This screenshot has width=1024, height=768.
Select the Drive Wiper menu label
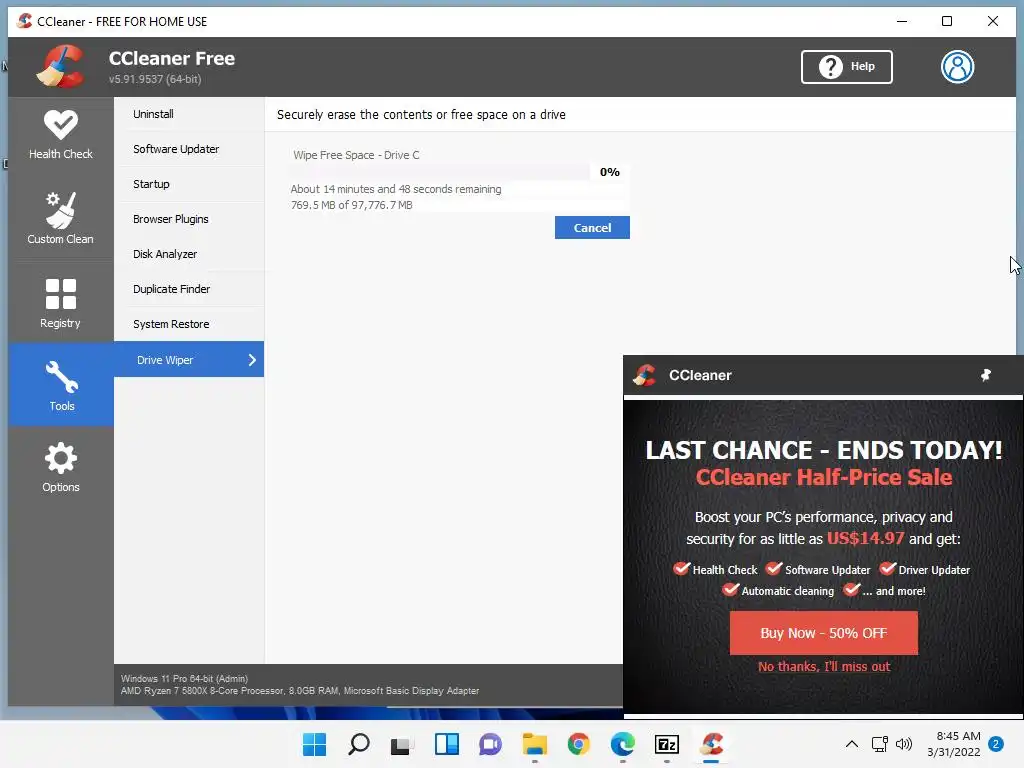[165, 360]
